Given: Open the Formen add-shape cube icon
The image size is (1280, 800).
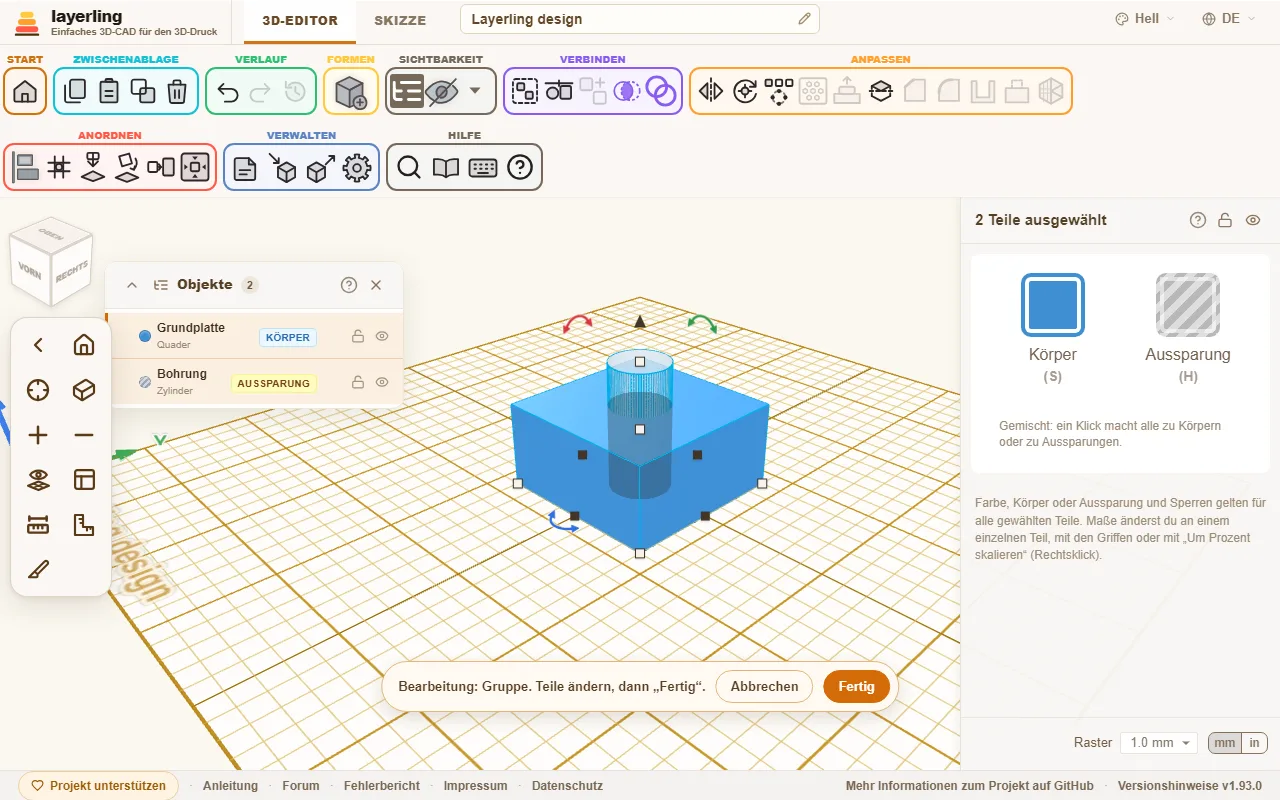Looking at the screenshot, I should pos(351,91).
